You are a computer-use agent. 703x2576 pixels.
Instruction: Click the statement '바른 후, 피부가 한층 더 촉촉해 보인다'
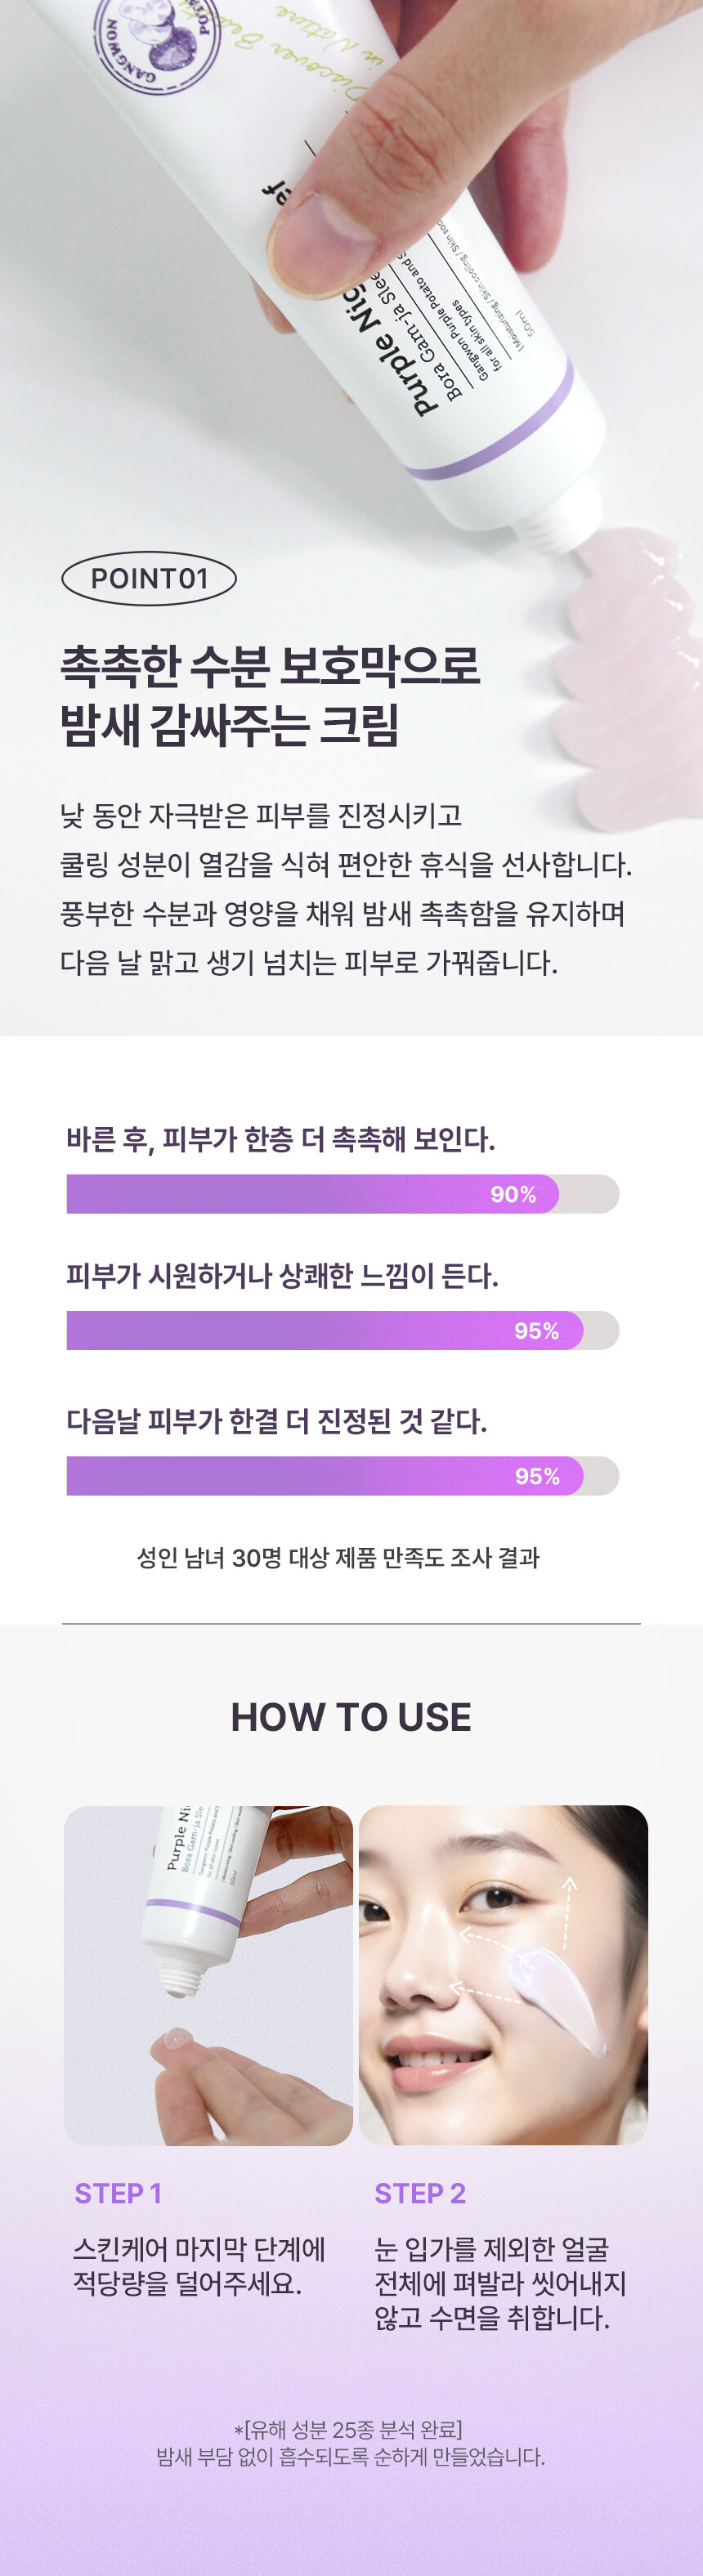(281, 1139)
